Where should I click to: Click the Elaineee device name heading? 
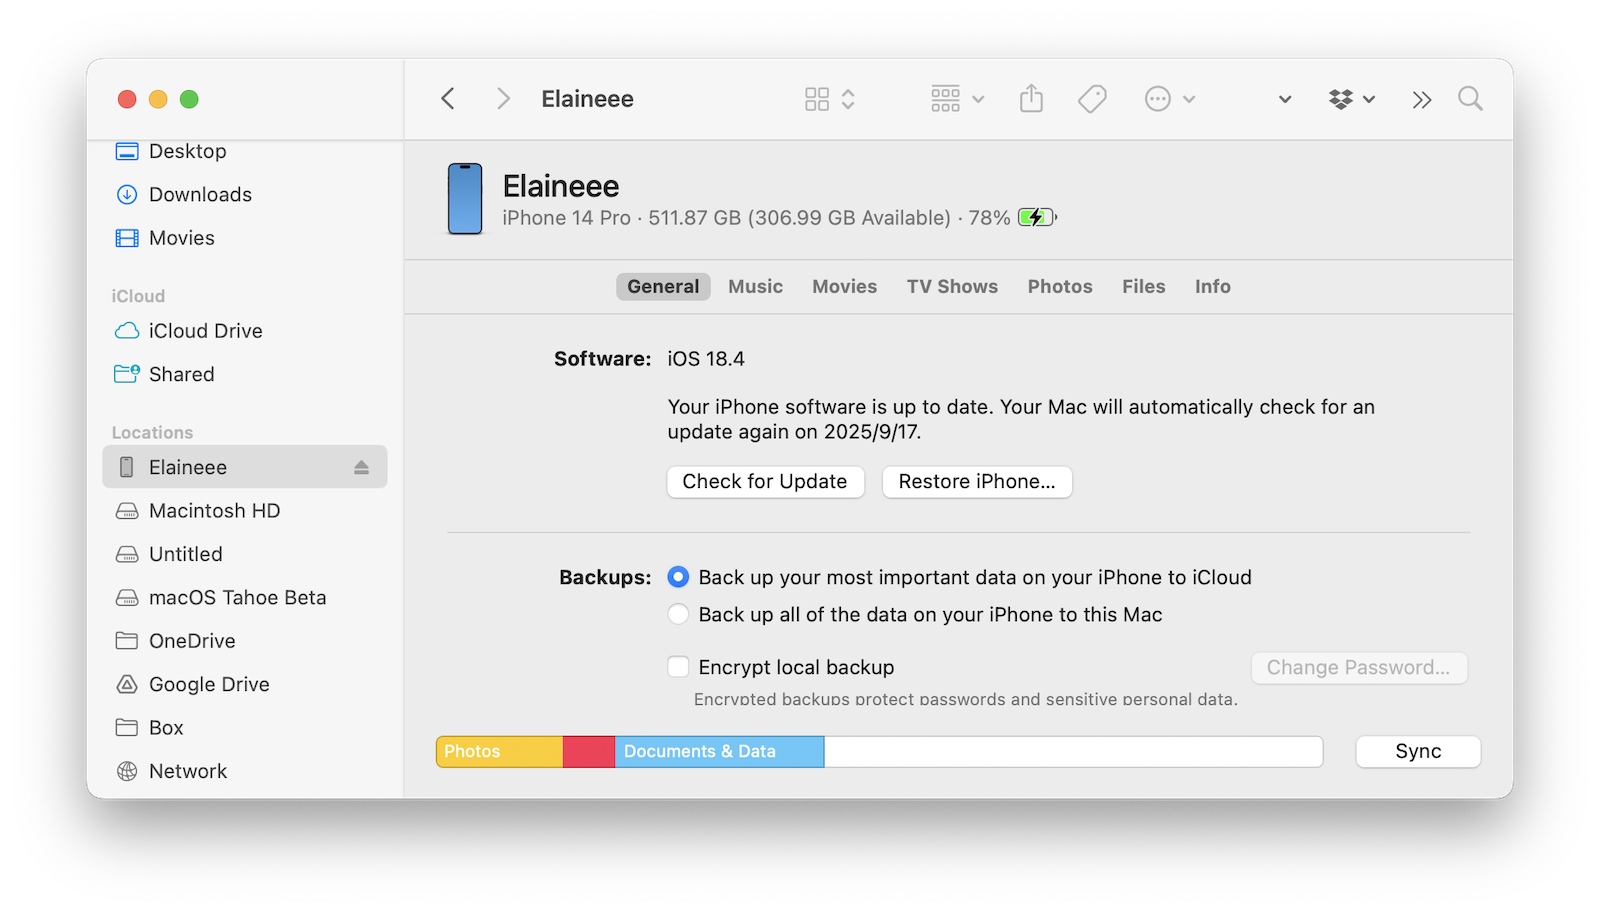561,186
